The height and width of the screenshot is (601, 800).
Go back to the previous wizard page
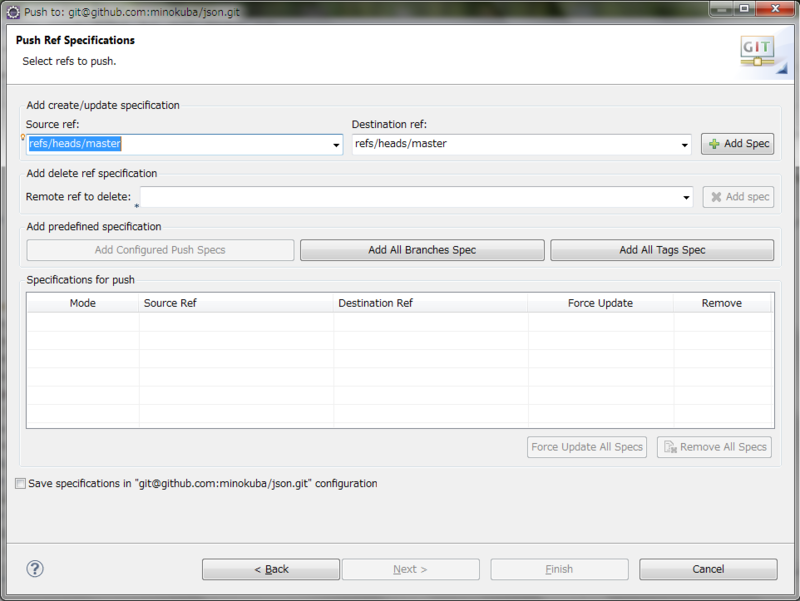point(271,569)
